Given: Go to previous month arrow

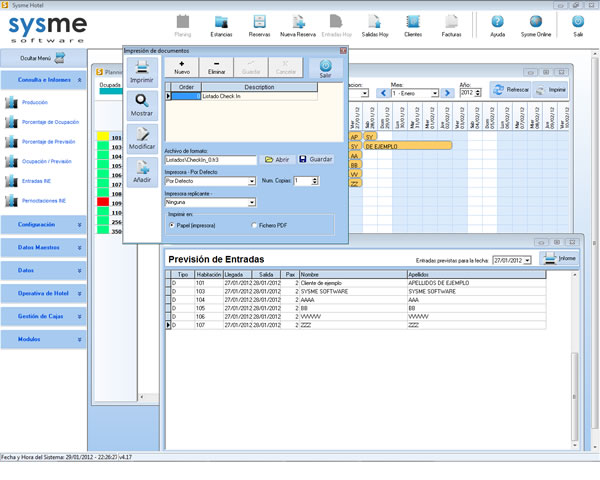Looking at the screenshot, I should pos(383,93).
